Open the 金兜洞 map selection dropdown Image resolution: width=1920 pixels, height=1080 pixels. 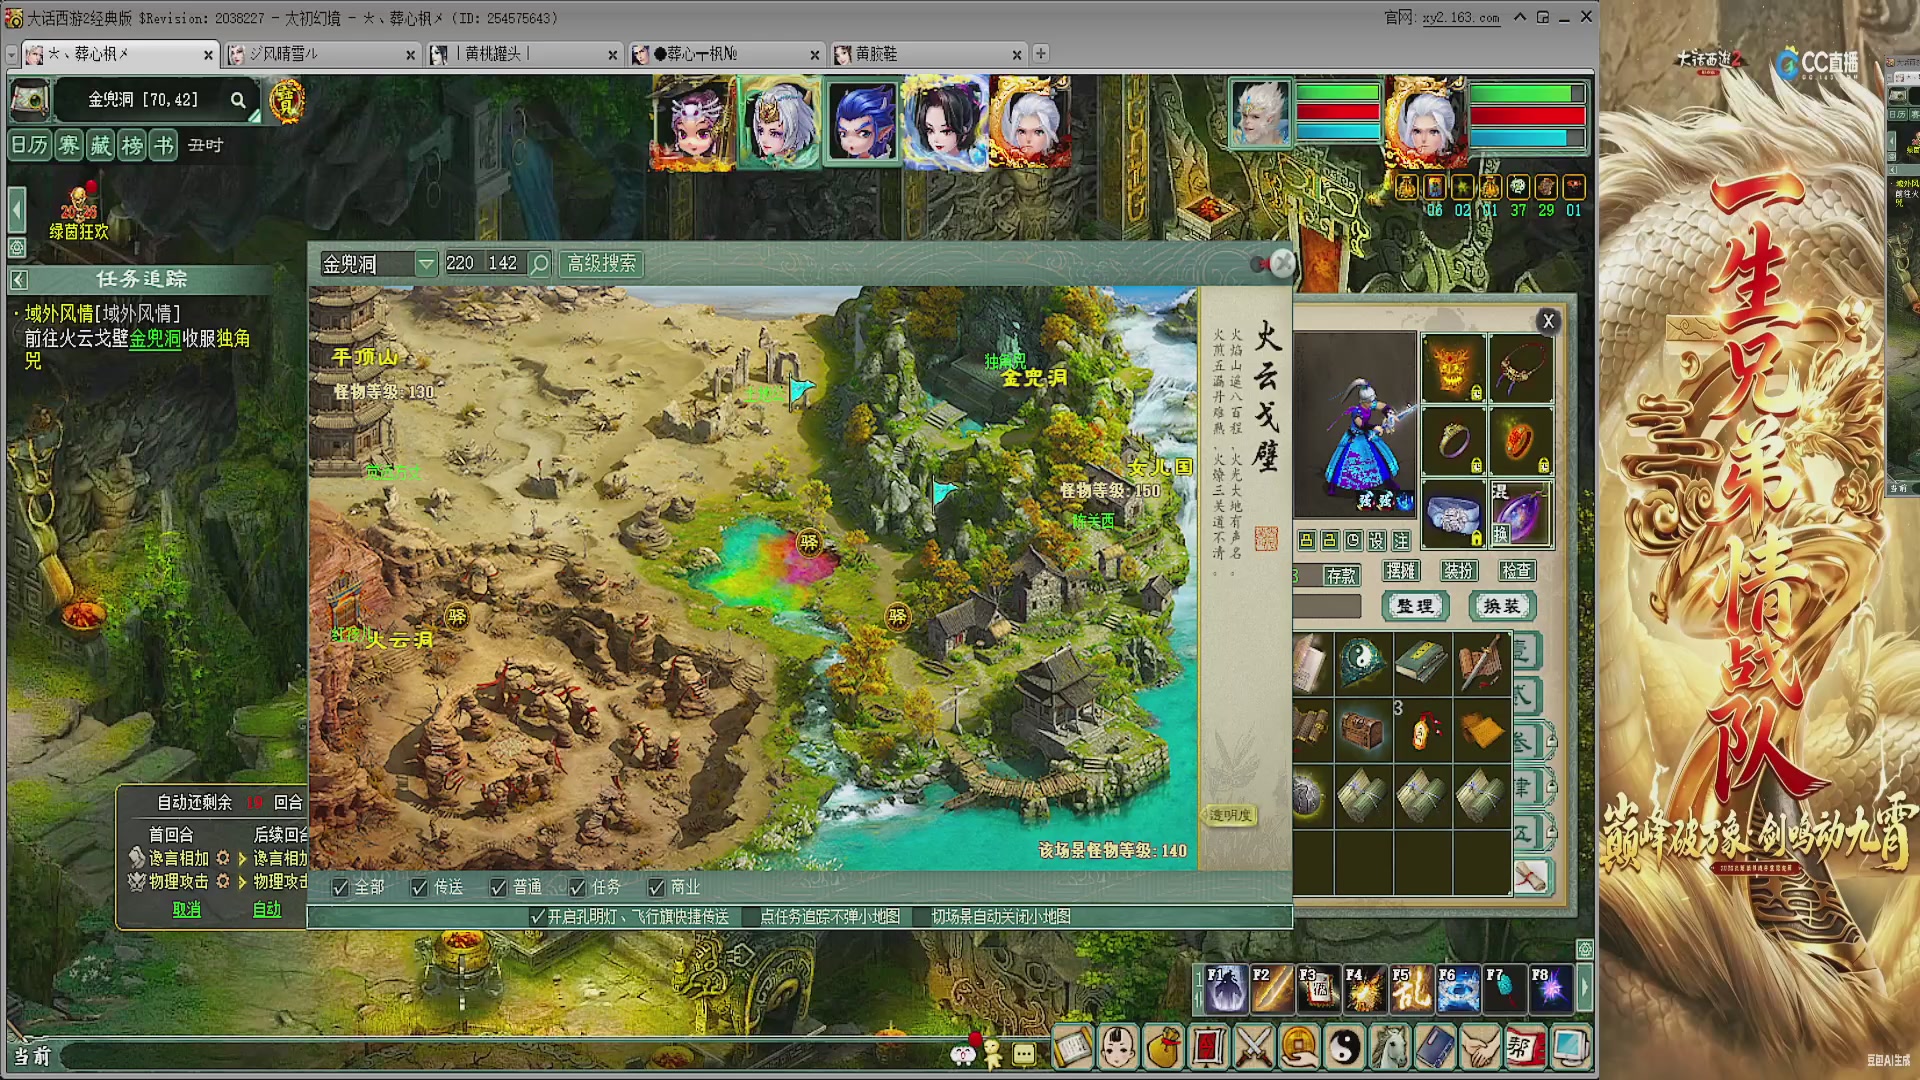click(x=426, y=264)
